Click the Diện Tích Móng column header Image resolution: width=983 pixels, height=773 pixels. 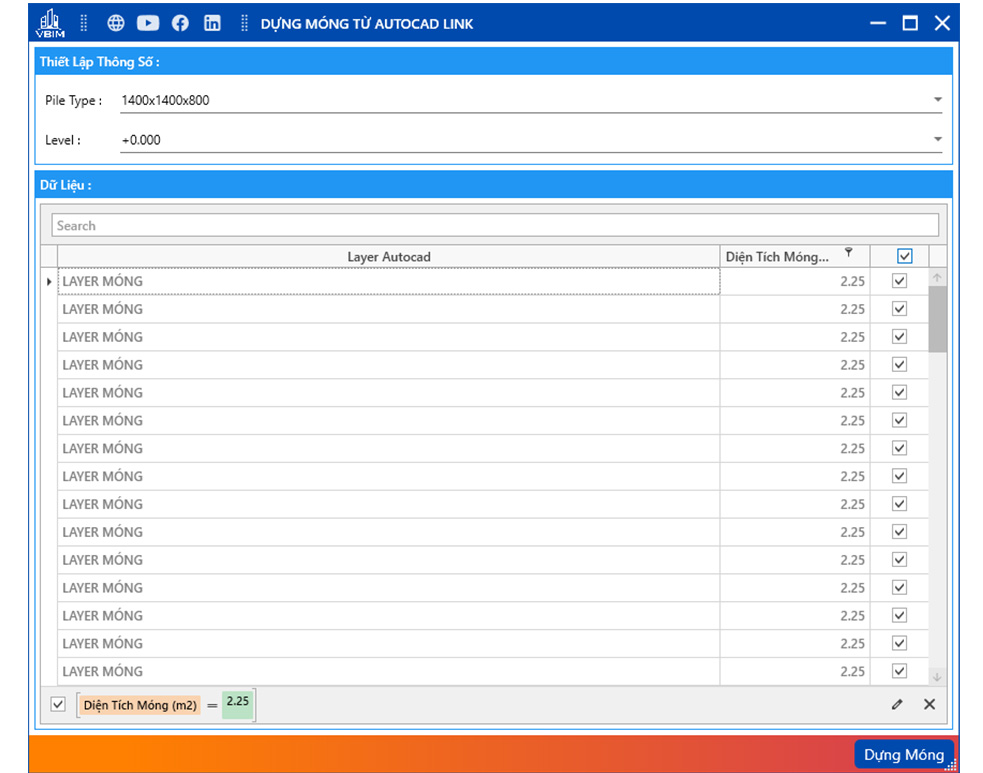point(777,257)
